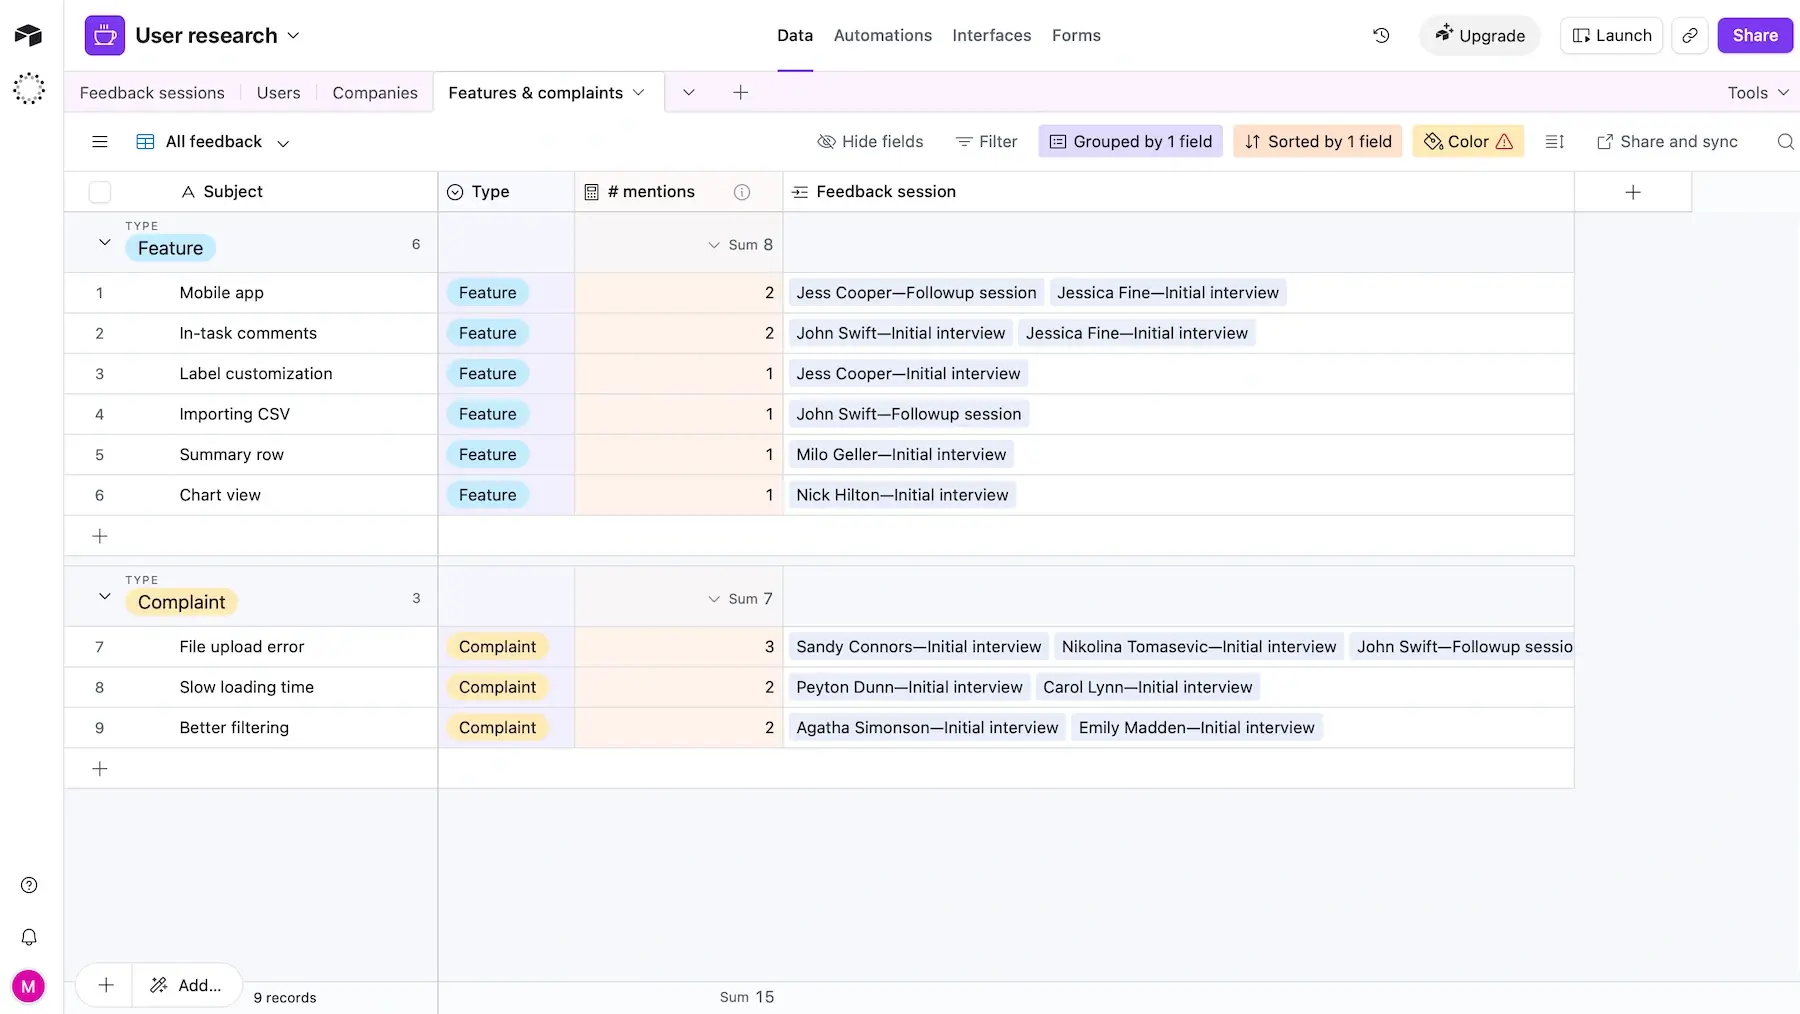This screenshot has width=1800, height=1014.
Task: Click the search icon in the toolbar
Action: point(1785,141)
